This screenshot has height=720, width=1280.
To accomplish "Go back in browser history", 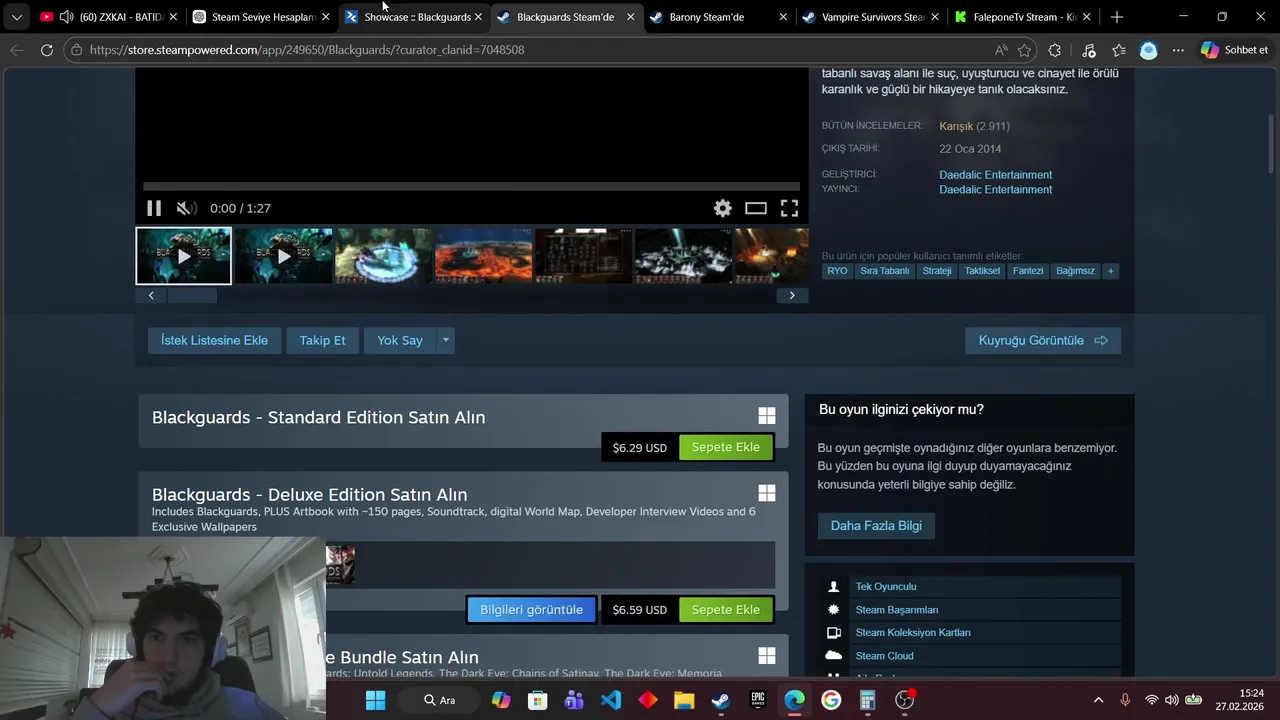I will (x=17, y=50).
